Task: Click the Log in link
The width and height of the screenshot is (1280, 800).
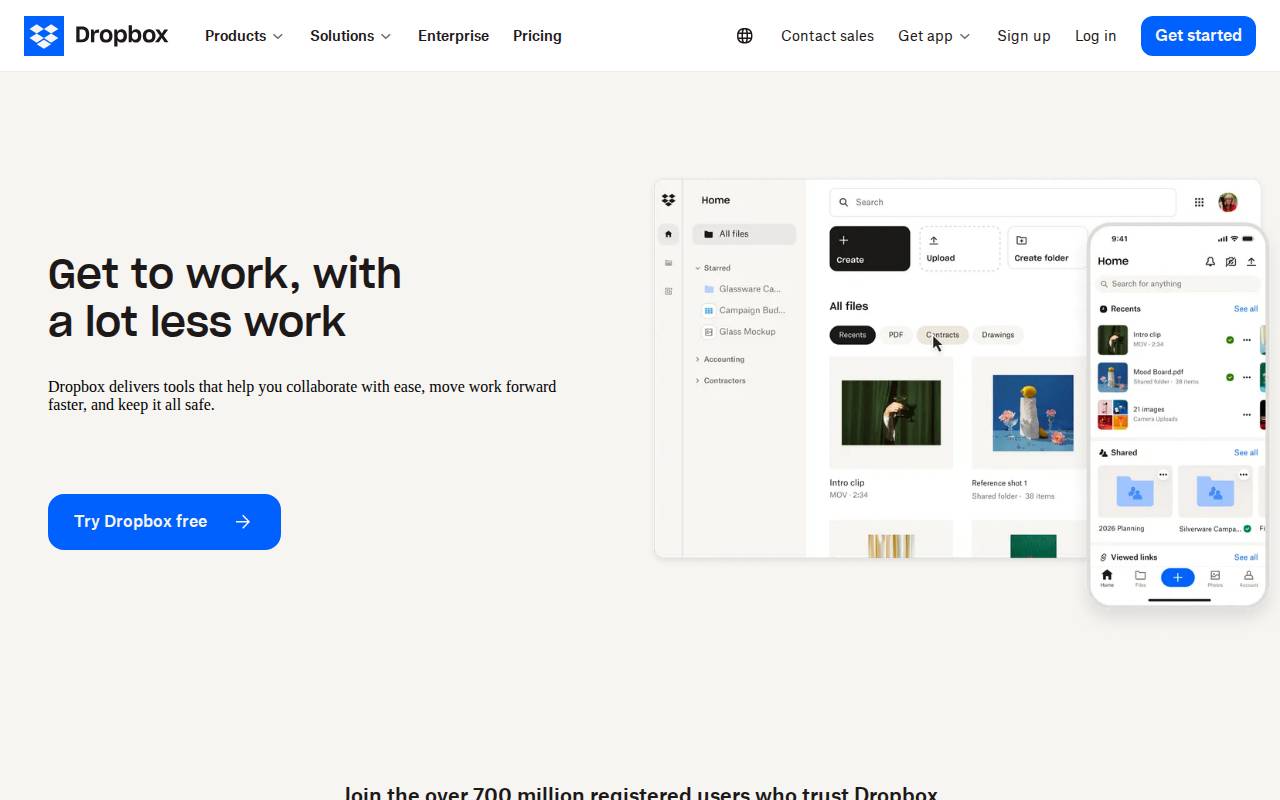Action: click(x=1095, y=36)
